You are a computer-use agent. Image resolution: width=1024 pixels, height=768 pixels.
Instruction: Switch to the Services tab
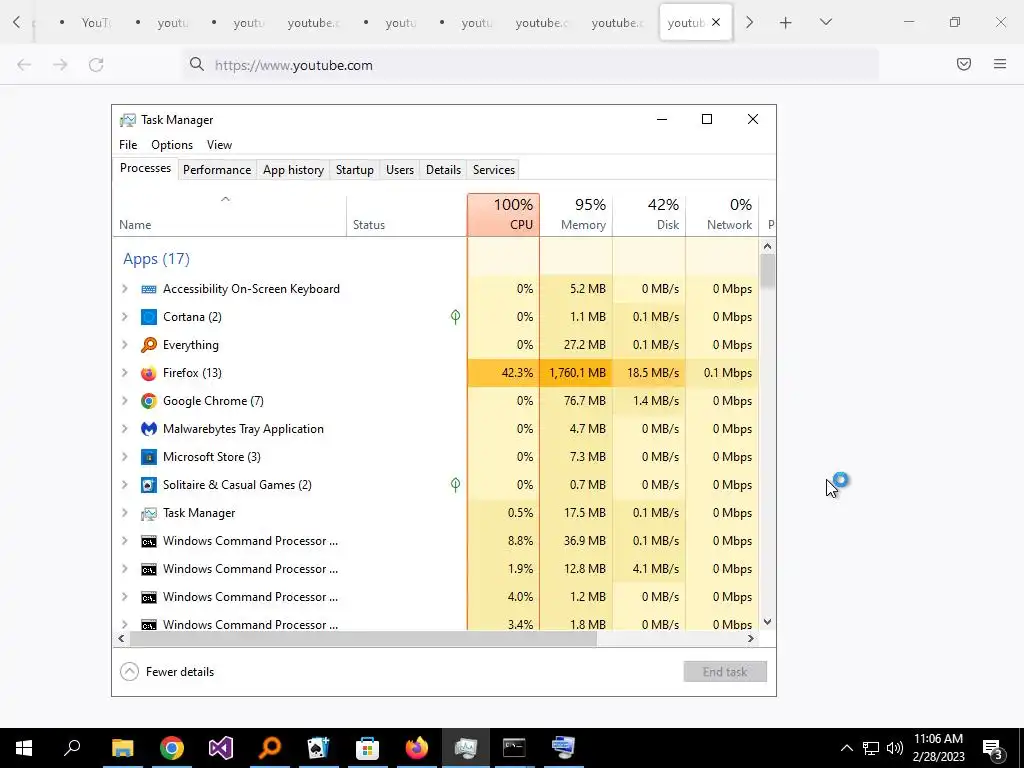[494, 170]
